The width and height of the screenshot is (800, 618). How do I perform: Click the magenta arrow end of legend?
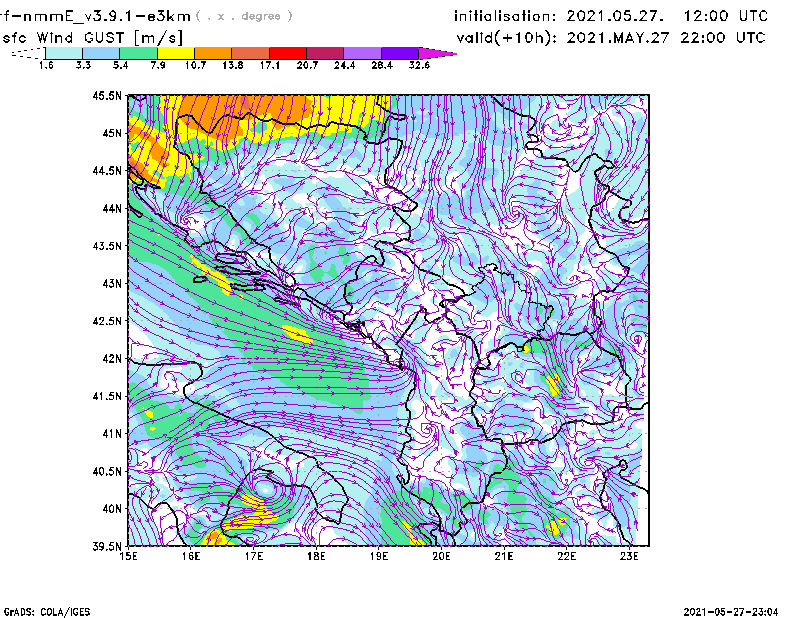[437, 53]
